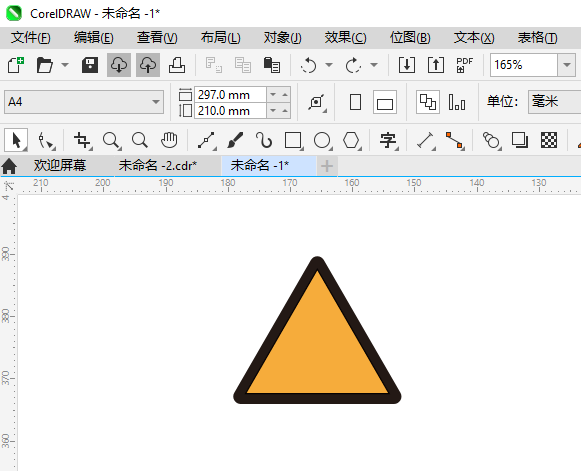
Task: Switch to portrait orientation
Action: tap(355, 102)
